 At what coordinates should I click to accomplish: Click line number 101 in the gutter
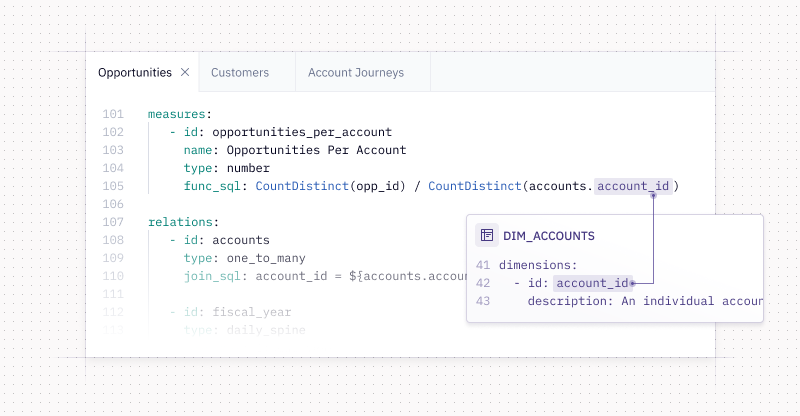click(113, 114)
